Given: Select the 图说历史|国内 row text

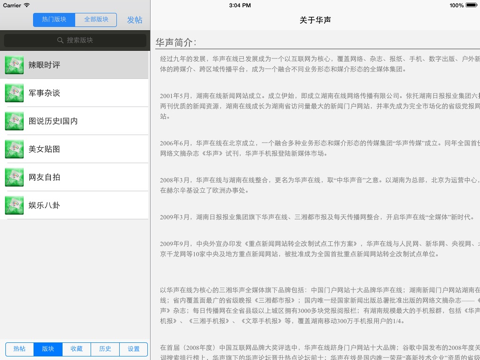Looking at the screenshot, I should coord(53,121).
